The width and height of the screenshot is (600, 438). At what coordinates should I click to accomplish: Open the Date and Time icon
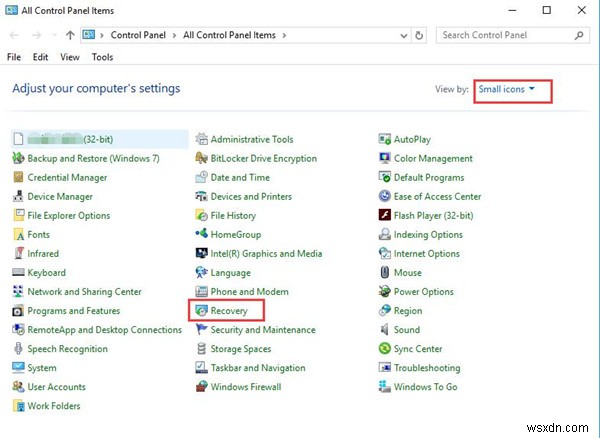[x=202, y=177]
